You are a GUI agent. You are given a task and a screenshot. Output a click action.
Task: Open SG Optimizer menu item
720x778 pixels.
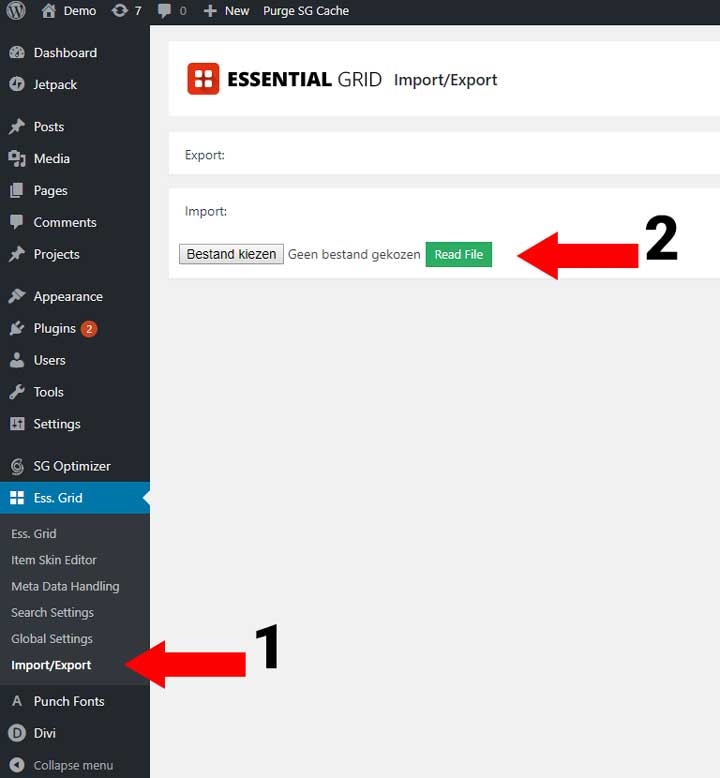coord(72,466)
